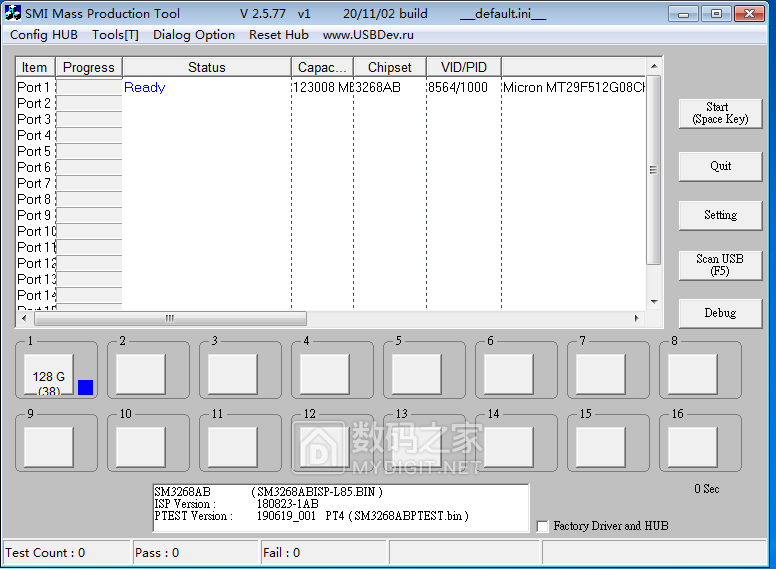
Task: Click the SMI app icon in title bar
Action: 13,13
